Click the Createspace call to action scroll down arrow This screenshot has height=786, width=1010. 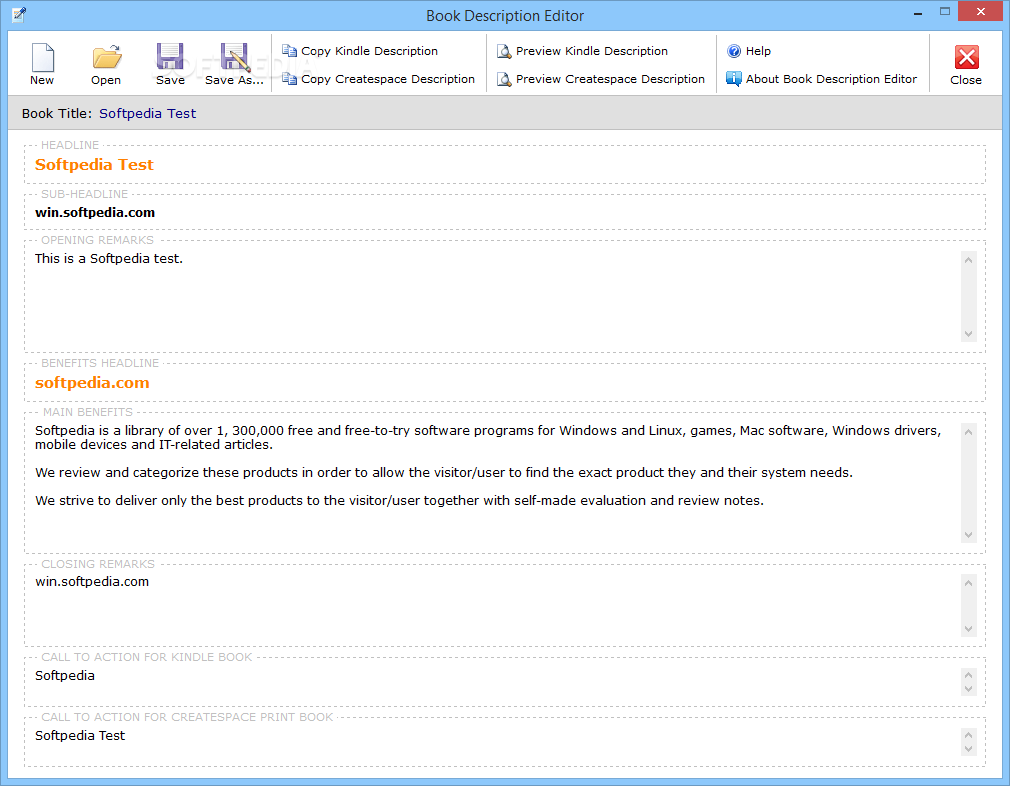click(x=968, y=749)
